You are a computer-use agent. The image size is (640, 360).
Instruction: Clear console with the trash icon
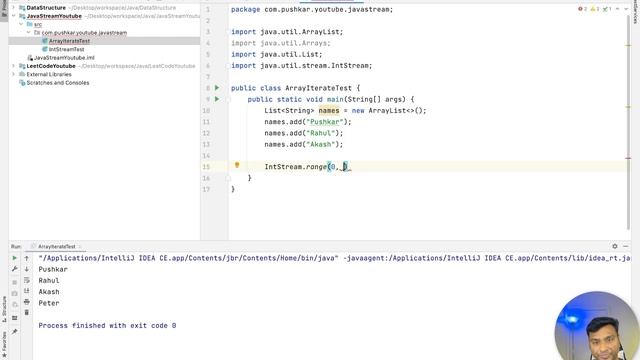[x=27, y=313]
